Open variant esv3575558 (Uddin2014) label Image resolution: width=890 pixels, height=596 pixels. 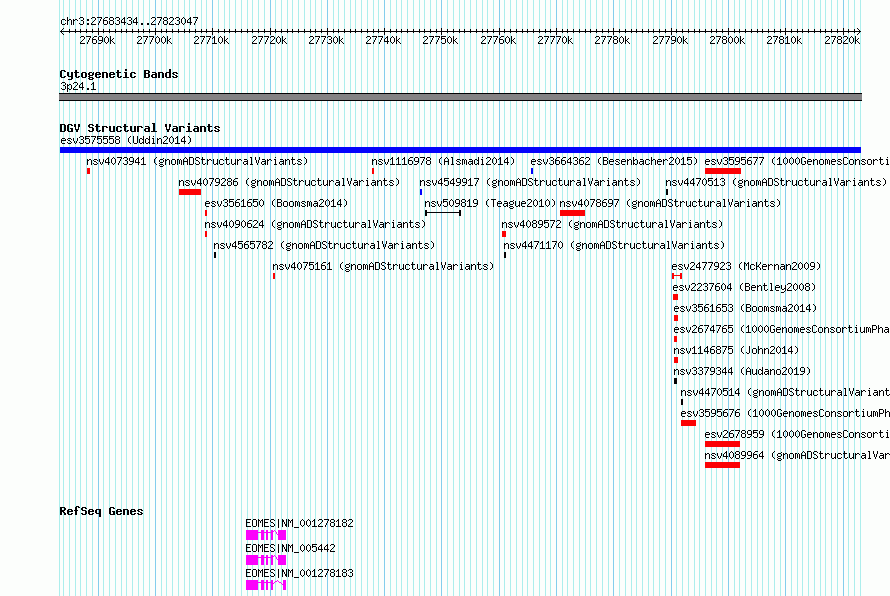pos(126,140)
